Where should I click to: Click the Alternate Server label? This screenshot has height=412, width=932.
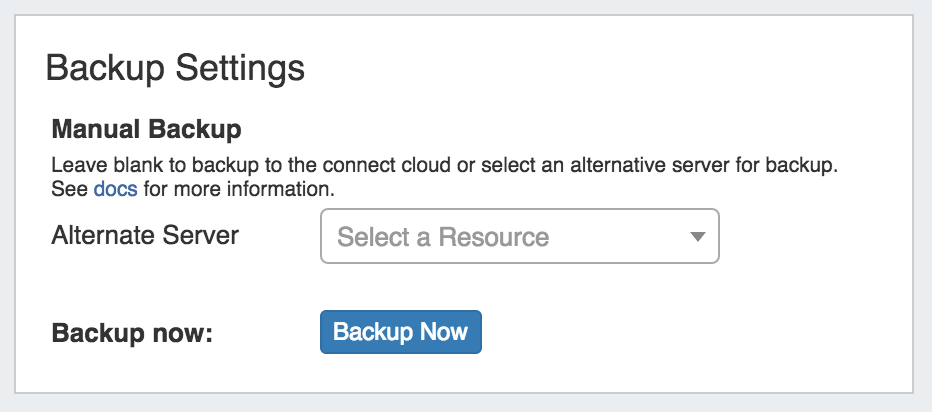[x=145, y=236]
